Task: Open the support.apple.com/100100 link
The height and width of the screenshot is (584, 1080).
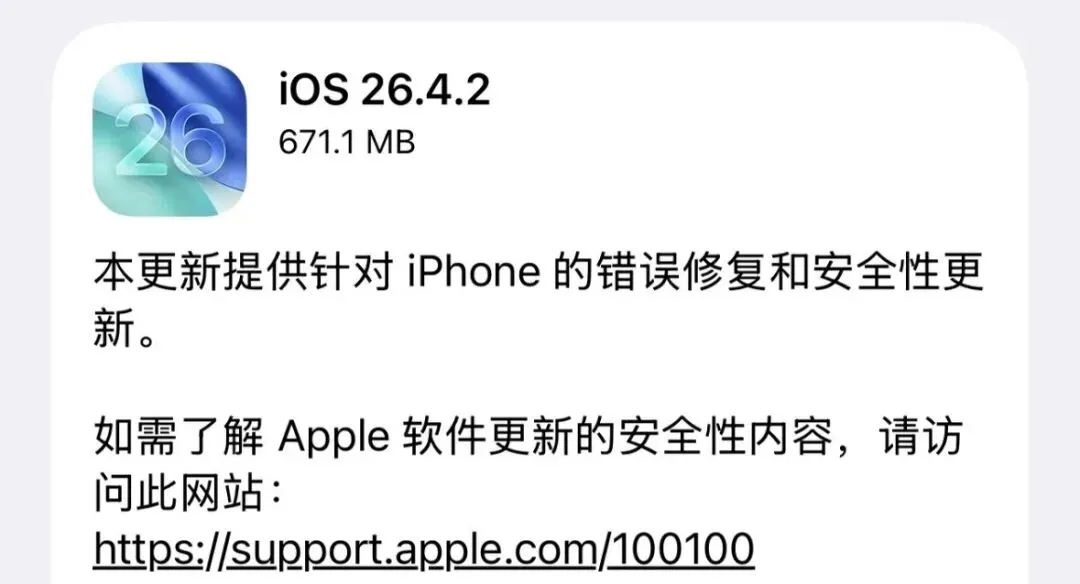Action: pos(424,549)
